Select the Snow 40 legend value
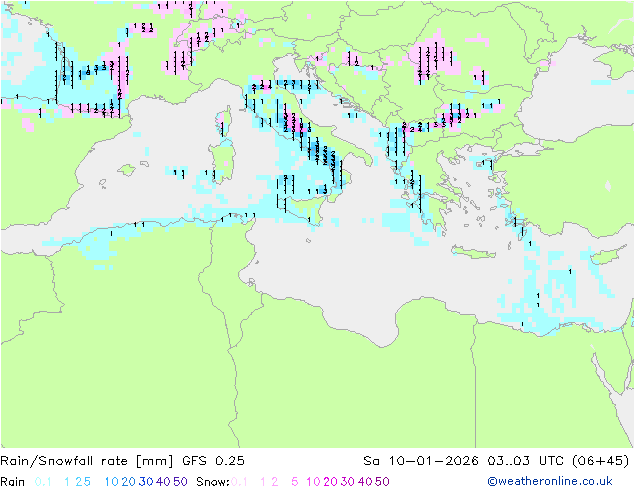 pos(365,482)
